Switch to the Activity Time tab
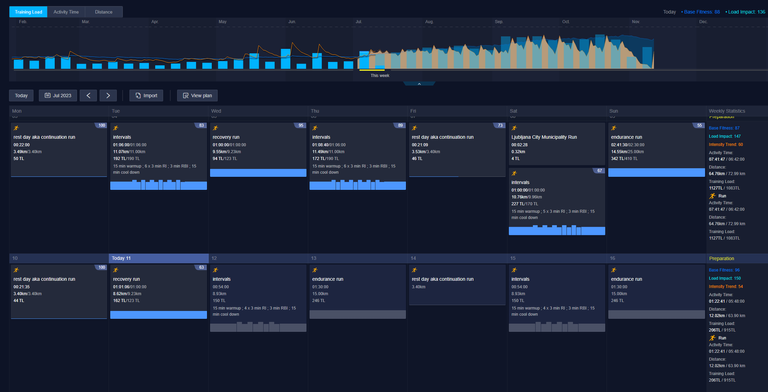This screenshot has width=768, height=392. pyautogui.click(x=66, y=12)
